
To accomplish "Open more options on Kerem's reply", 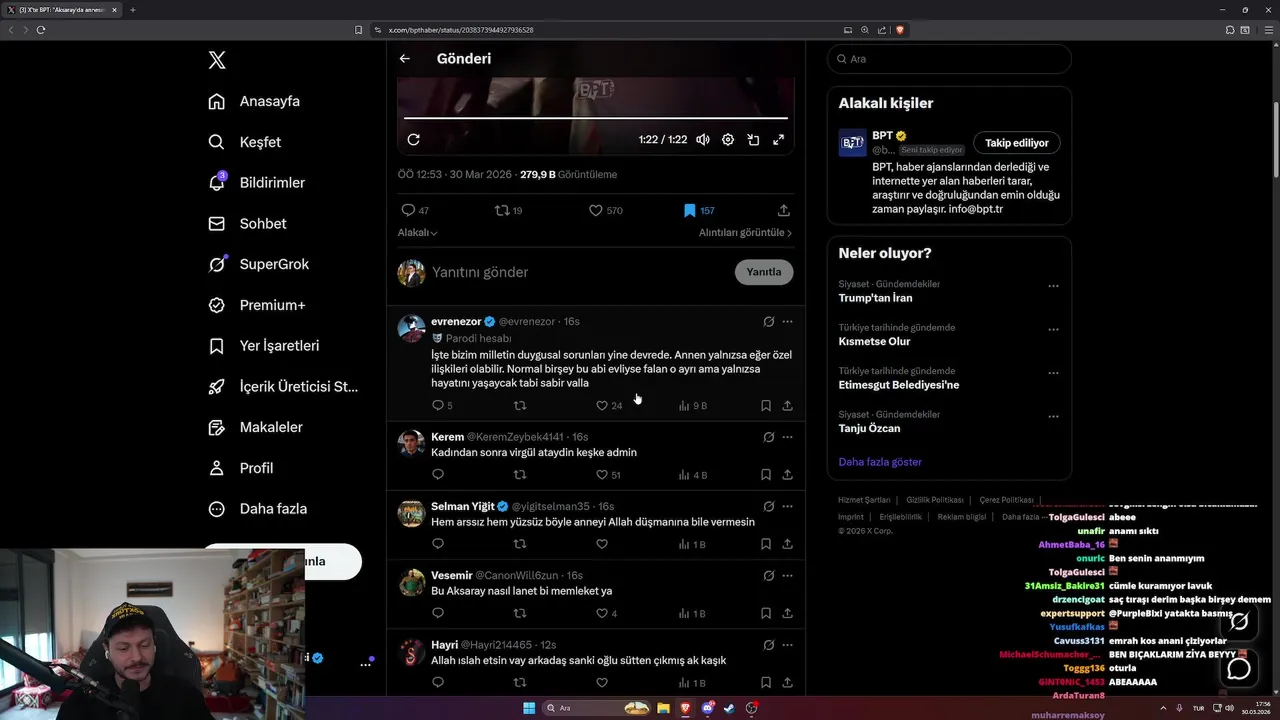I will coord(788,437).
